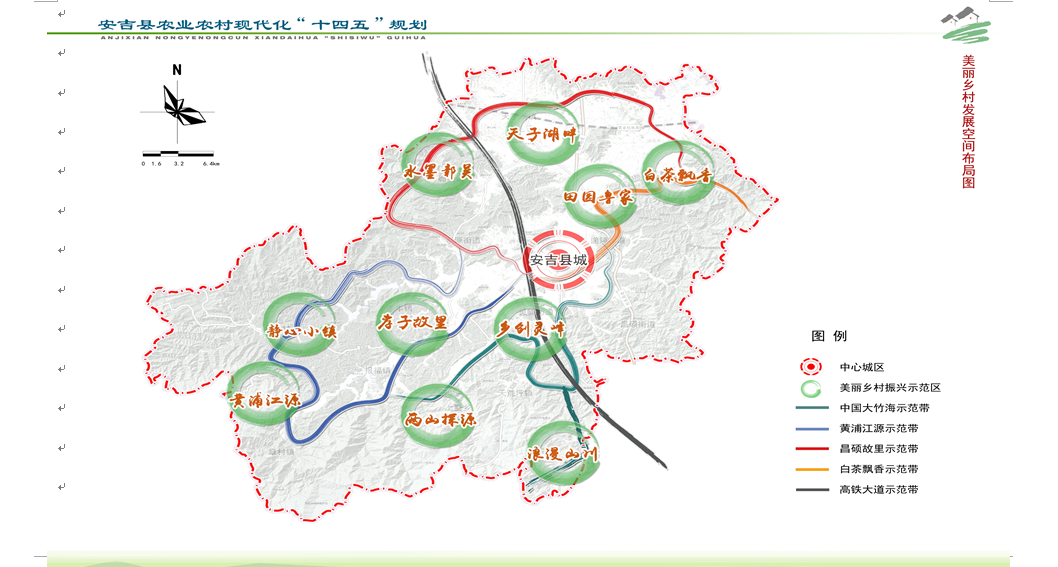Screen dimensions: 1058x567
Task: Click the 黄浦江源 zone circle on map
Action: [265, 398]
